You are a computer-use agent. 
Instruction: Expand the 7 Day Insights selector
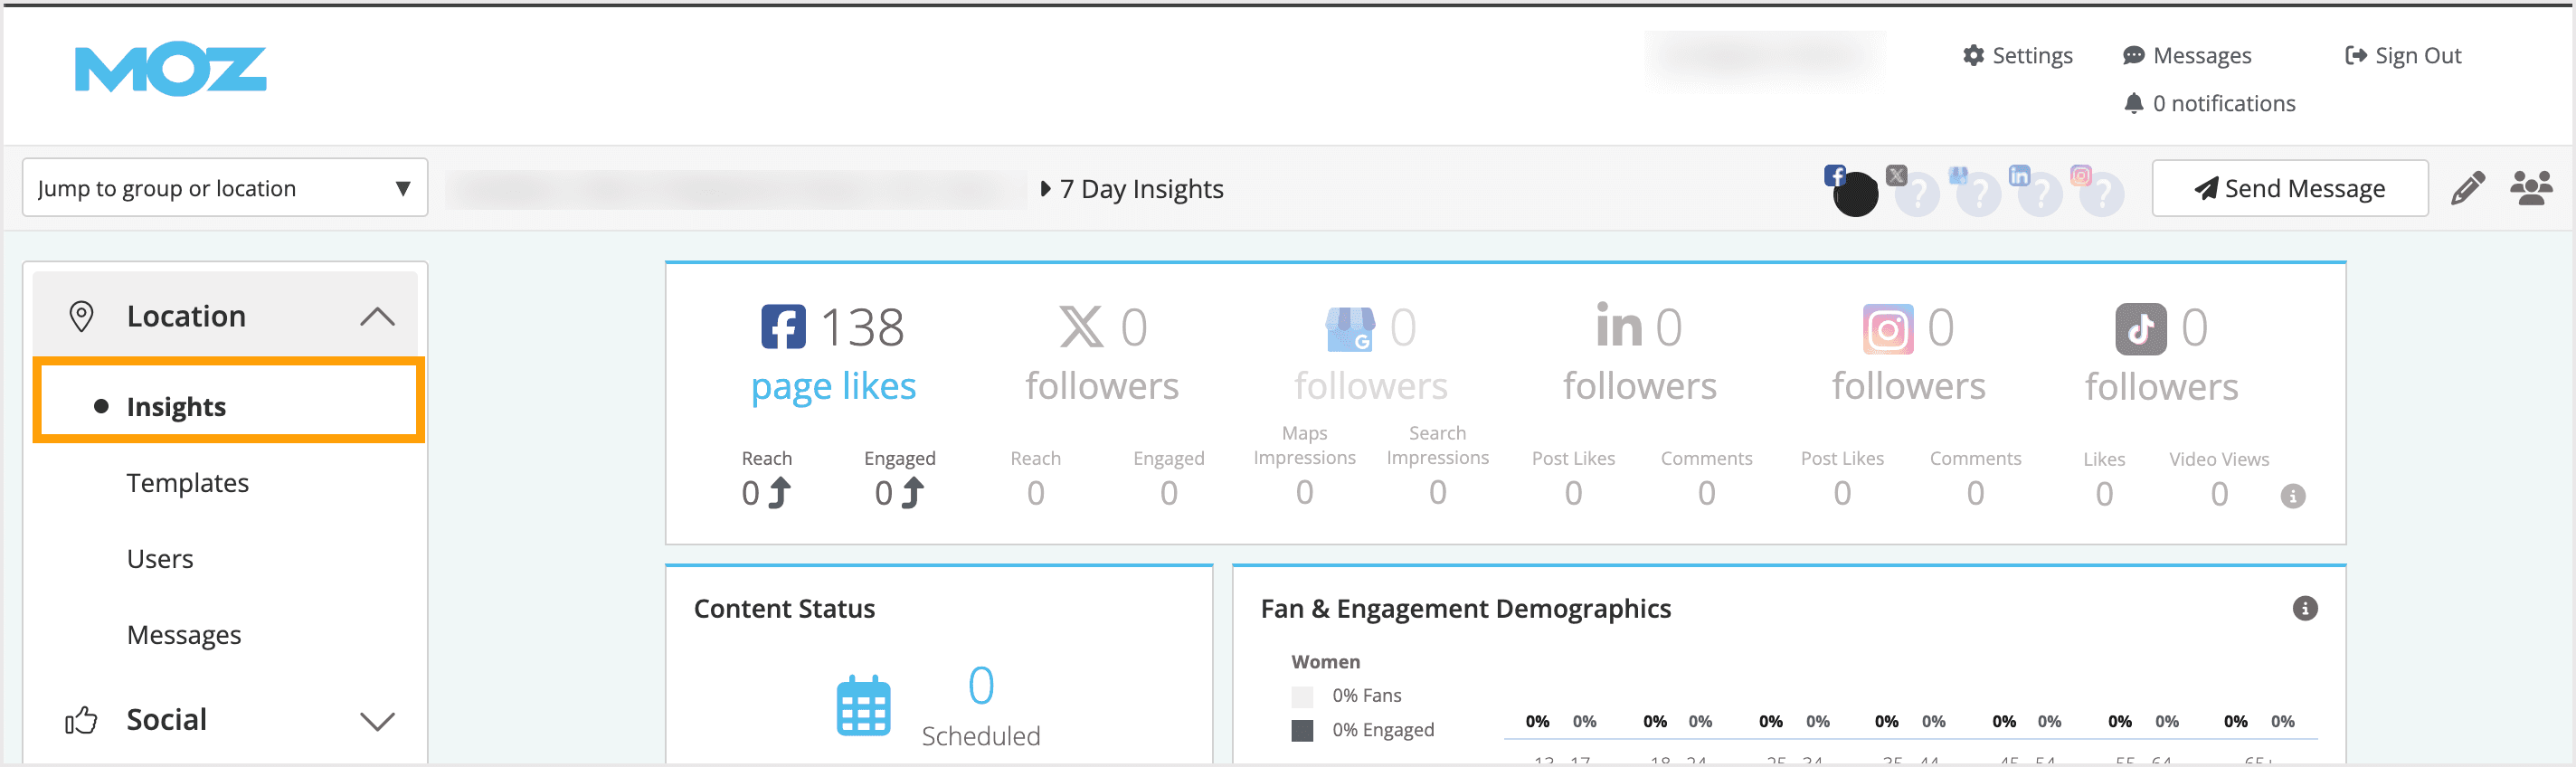pos(1132,189)
